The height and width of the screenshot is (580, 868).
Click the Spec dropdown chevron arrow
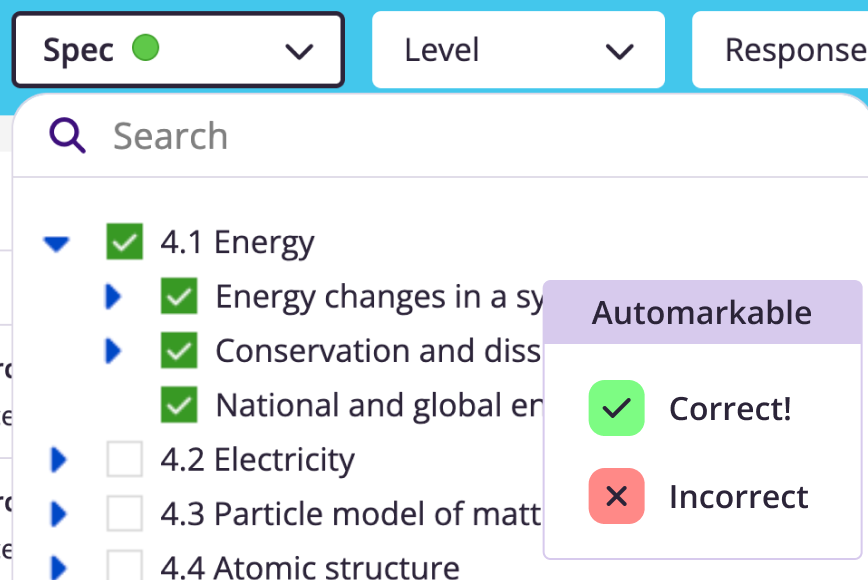(x=299, y=51)
